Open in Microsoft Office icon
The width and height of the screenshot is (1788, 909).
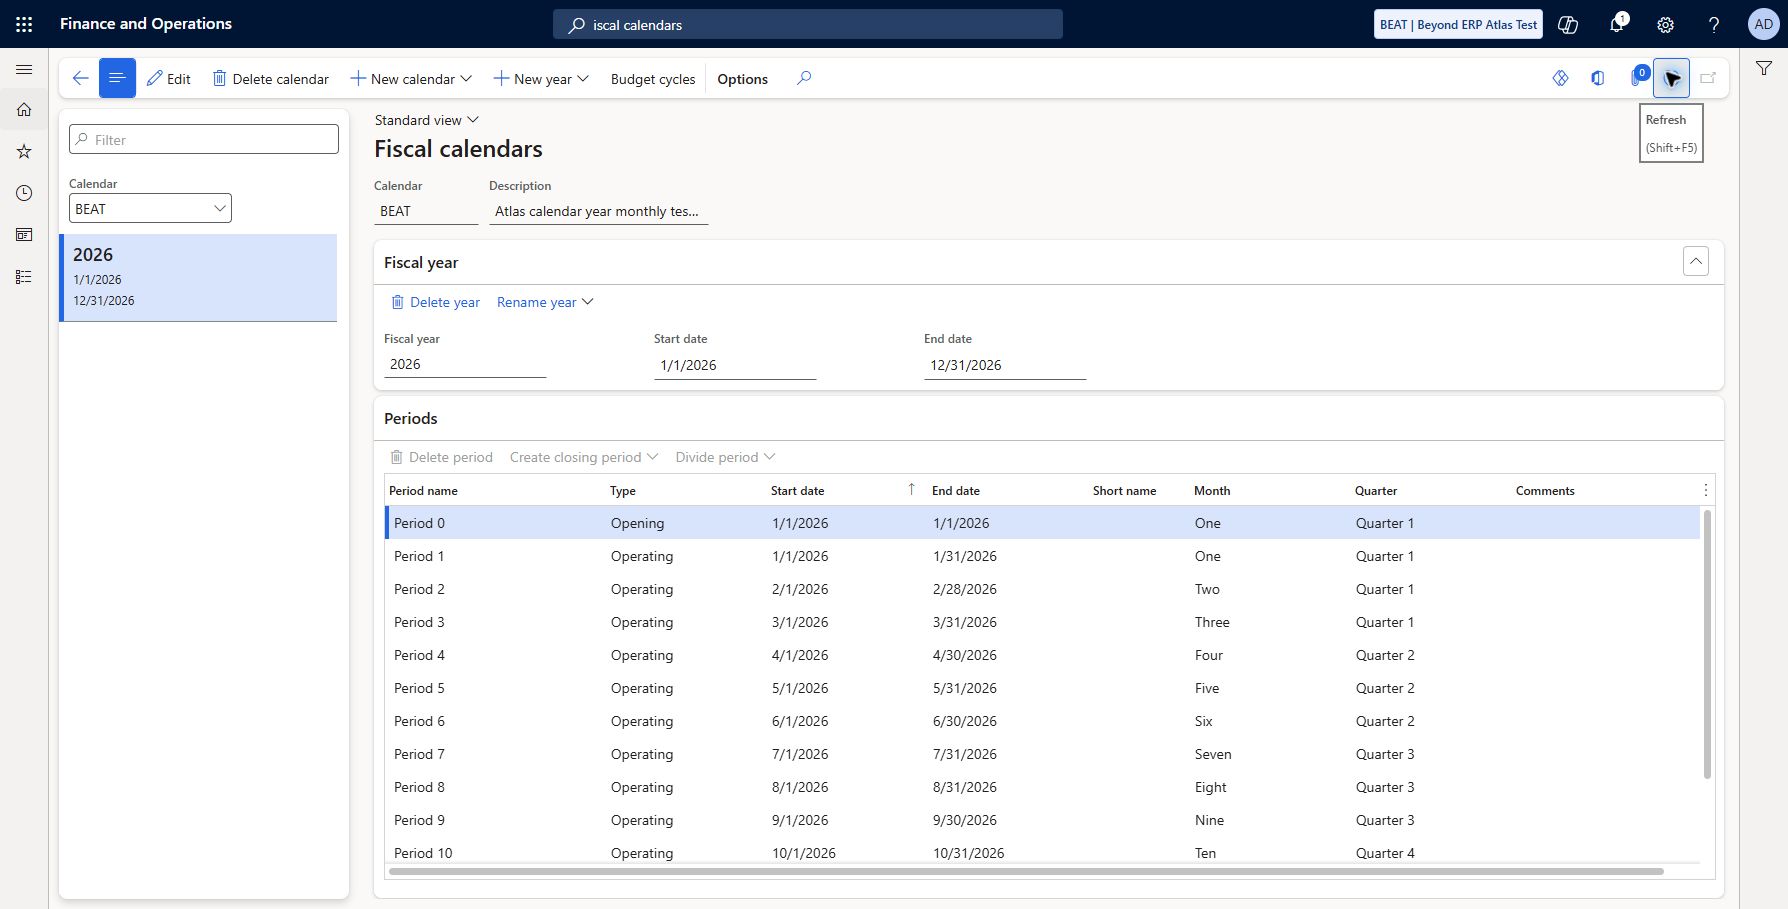coord(1597,78)
